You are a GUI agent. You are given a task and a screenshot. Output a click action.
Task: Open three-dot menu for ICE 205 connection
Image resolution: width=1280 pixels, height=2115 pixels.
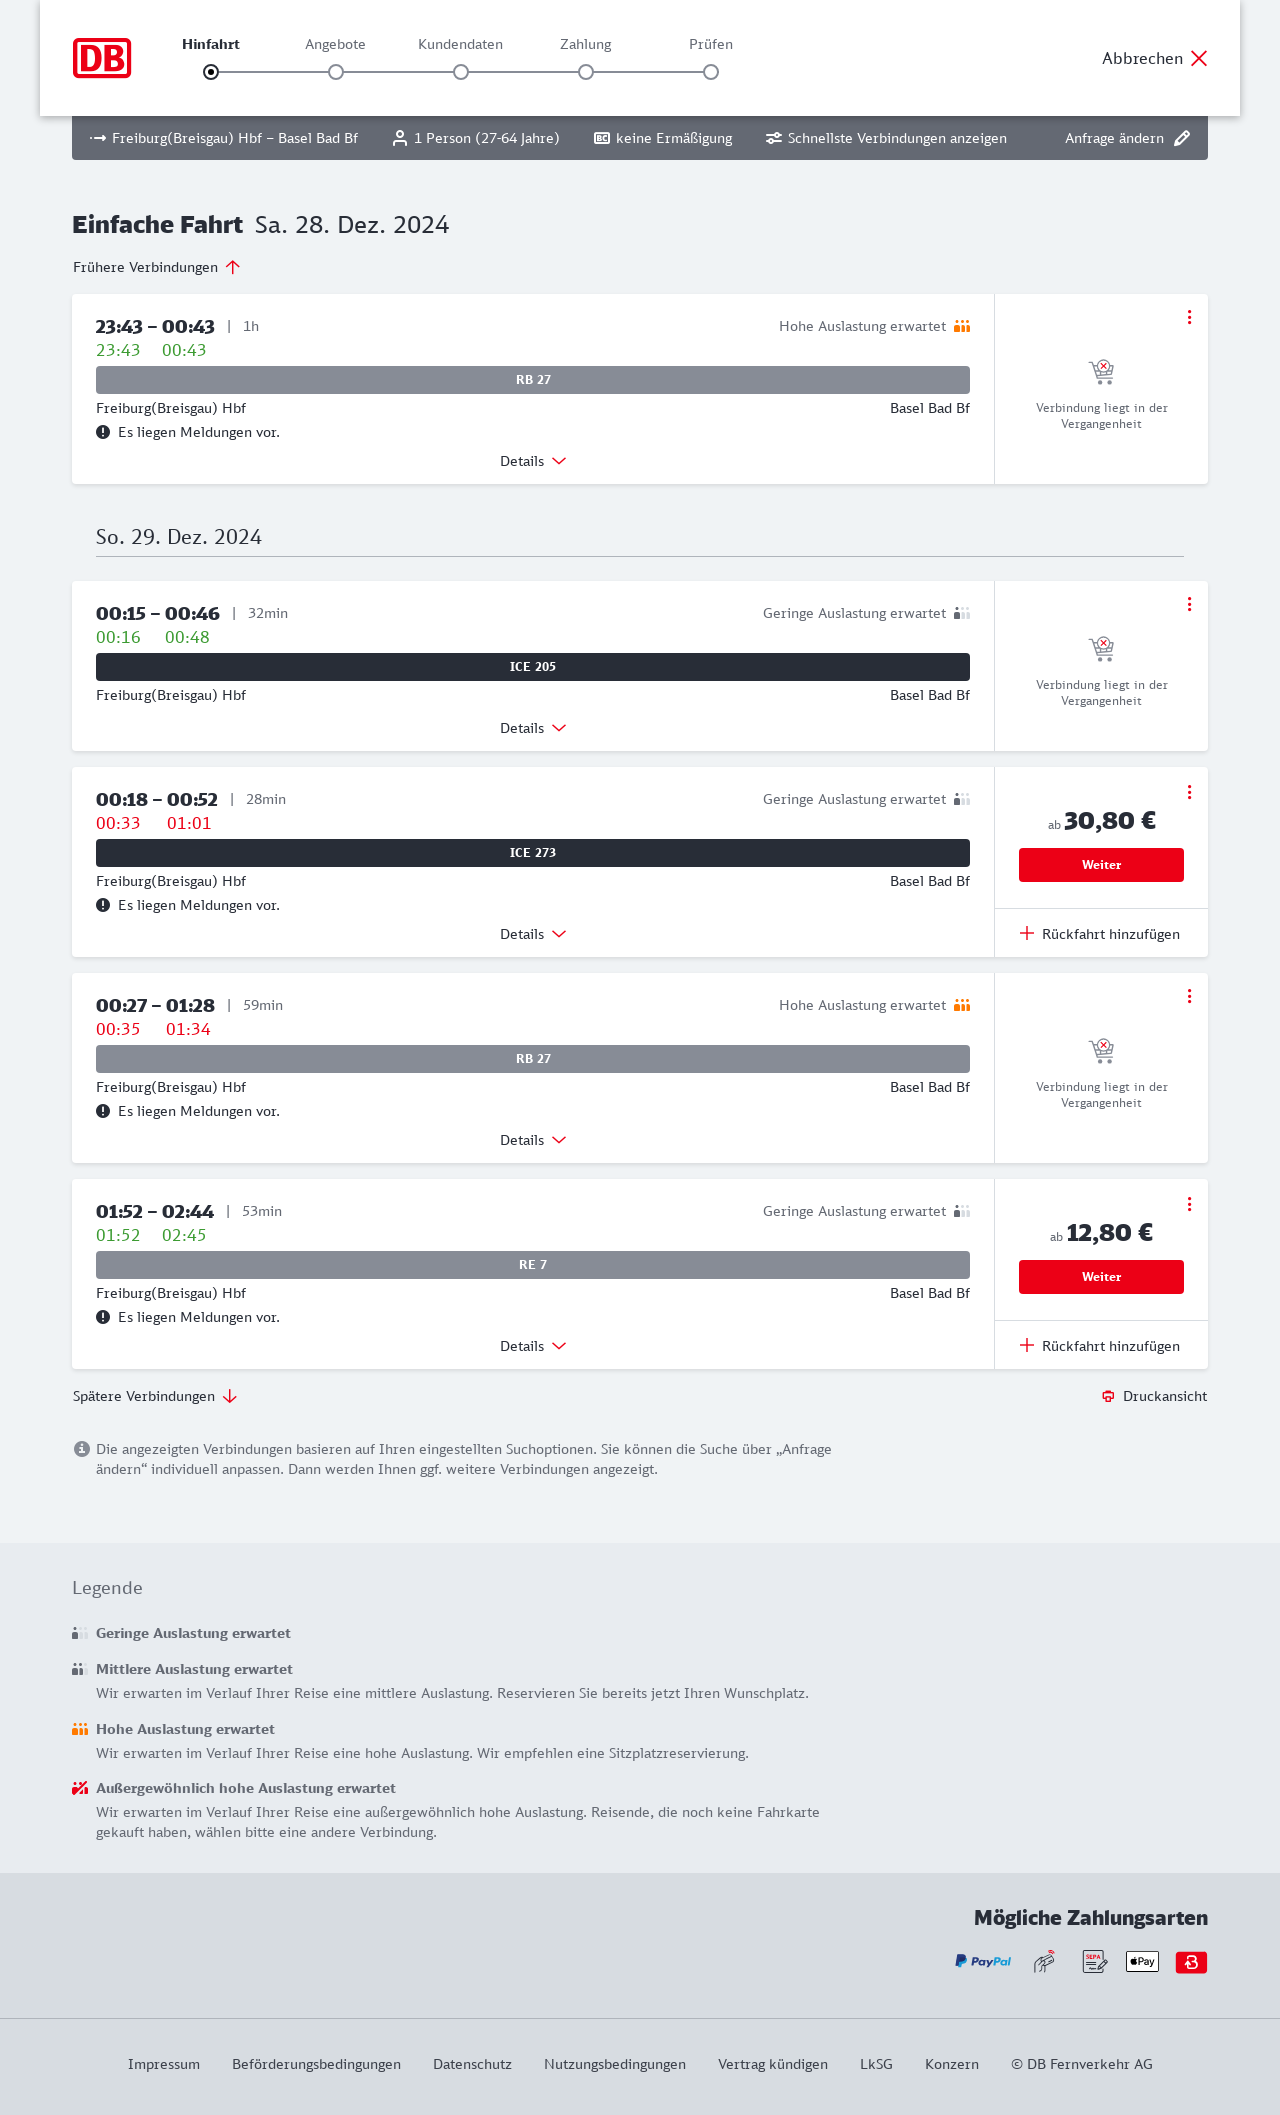click(x=1189, y=604)
